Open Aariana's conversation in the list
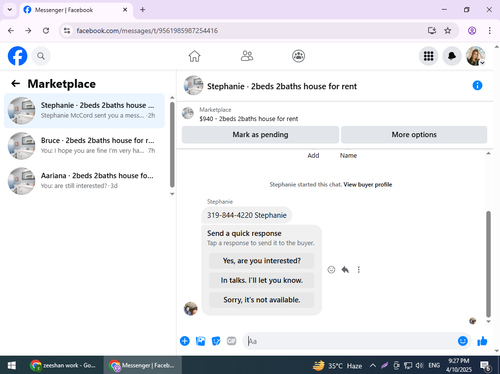Viewport: 500px width, 374px height. tap(84, 181)
